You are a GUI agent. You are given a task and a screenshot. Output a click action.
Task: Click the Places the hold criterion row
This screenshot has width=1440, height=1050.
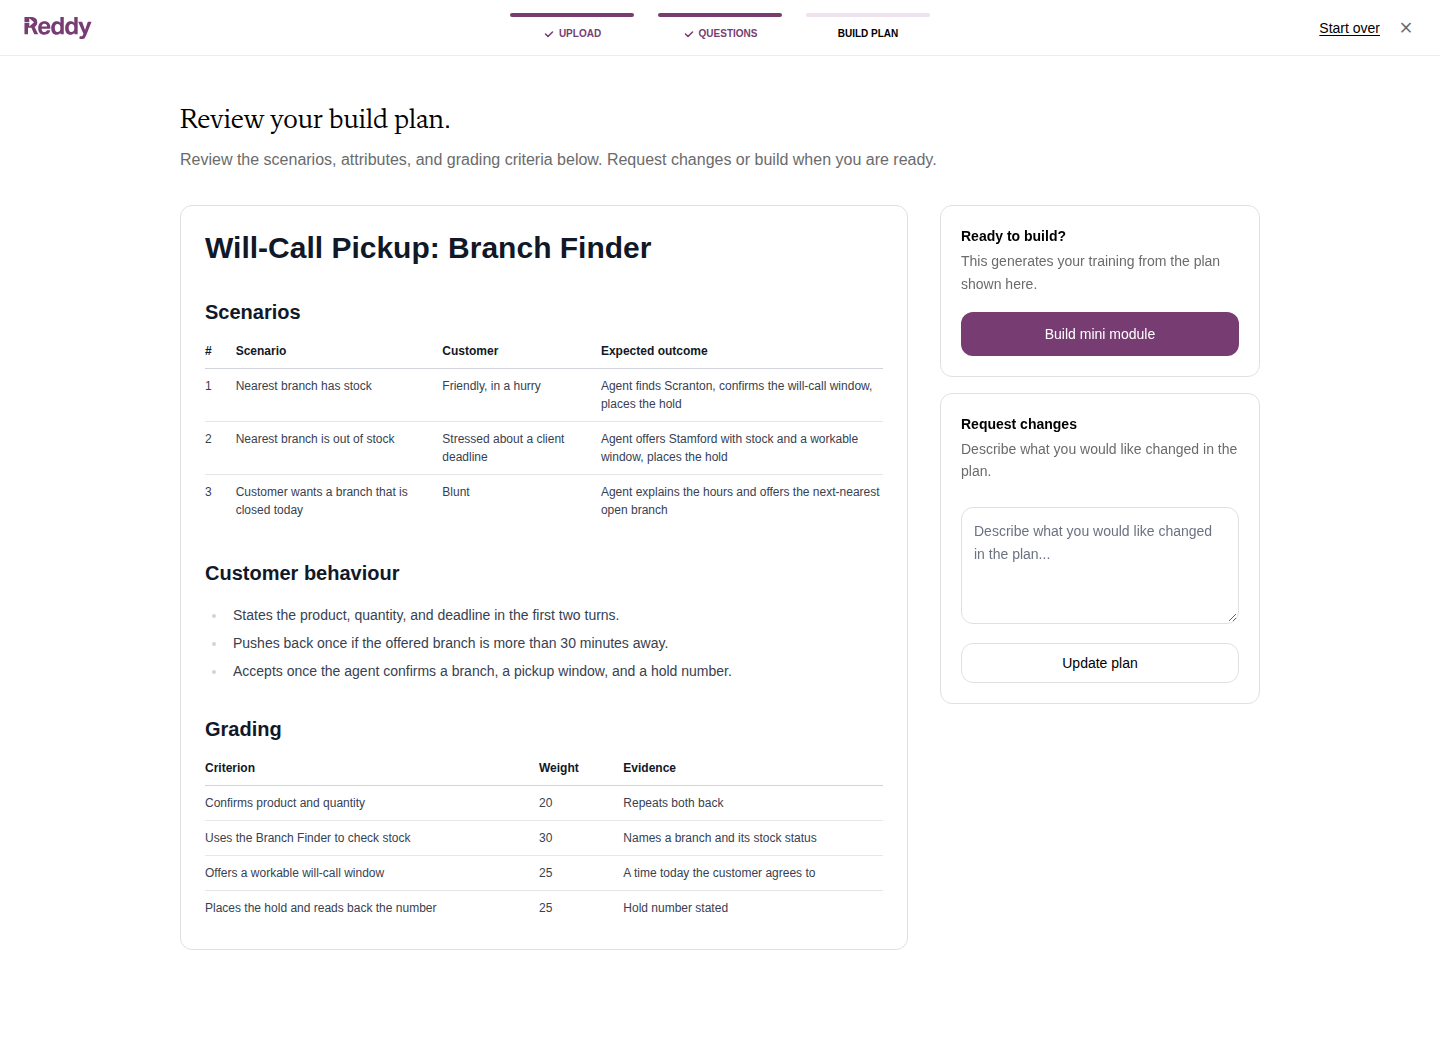pyautogui.click(x=544, y=908)
